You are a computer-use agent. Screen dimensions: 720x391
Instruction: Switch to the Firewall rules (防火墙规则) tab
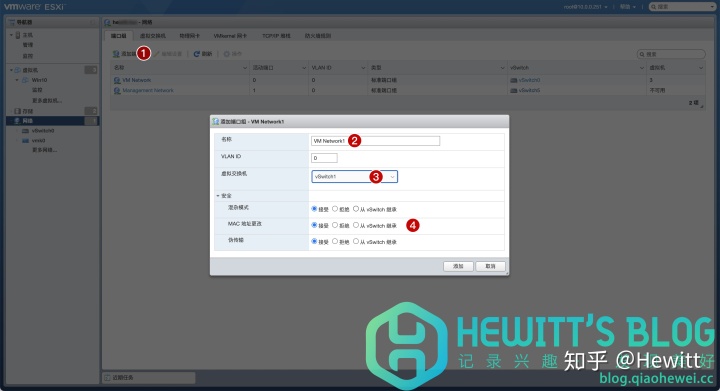[318, 36]
